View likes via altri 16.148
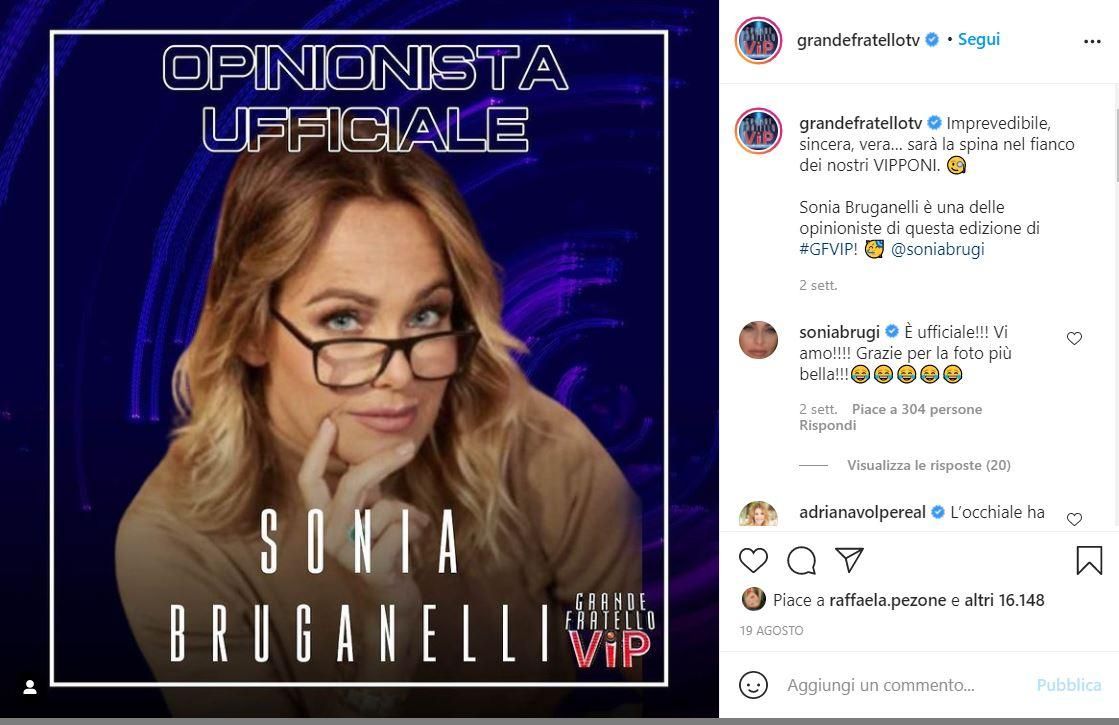The height and width of the screenshot is (725, 1119). (1004, 600)
